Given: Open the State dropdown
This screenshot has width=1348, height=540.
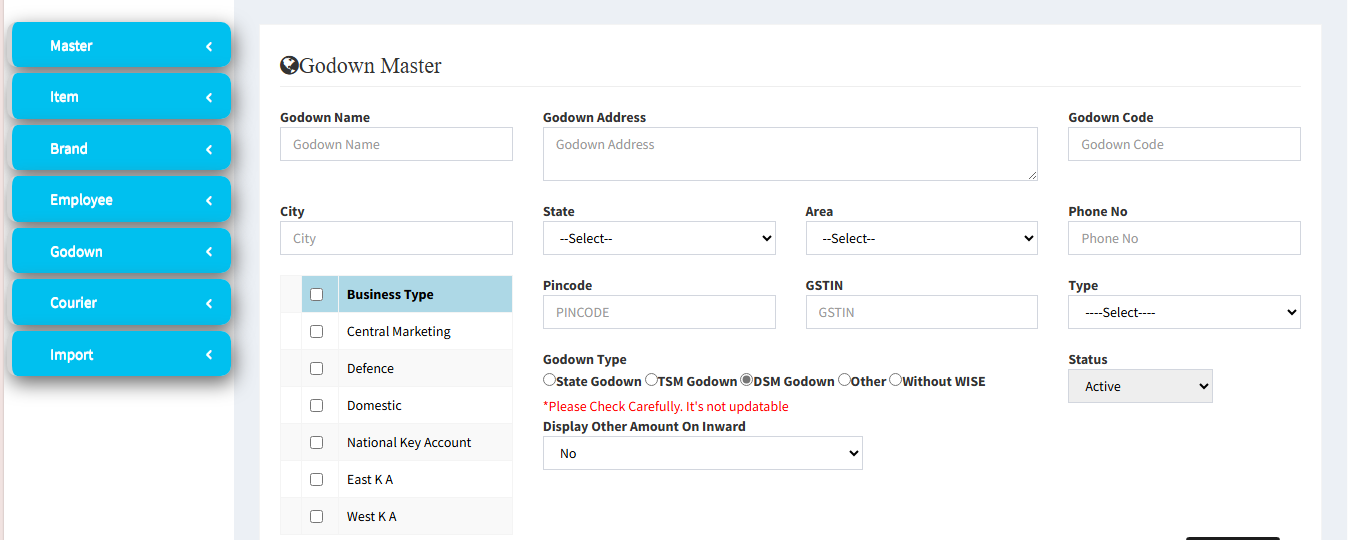Looking at the screenshot, I should [659, 238].
